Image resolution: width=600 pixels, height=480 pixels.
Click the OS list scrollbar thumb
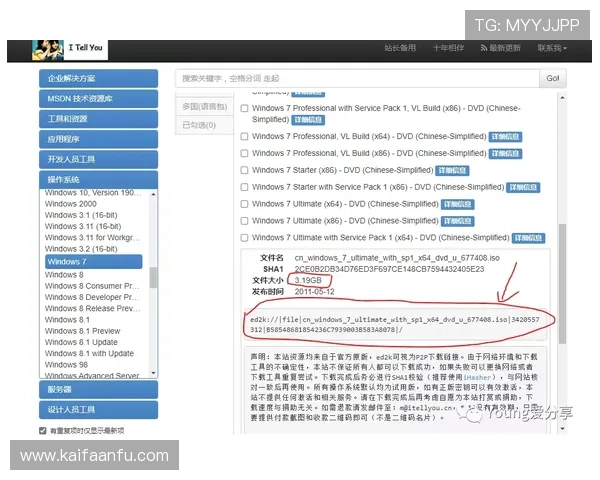coord(153,278)
